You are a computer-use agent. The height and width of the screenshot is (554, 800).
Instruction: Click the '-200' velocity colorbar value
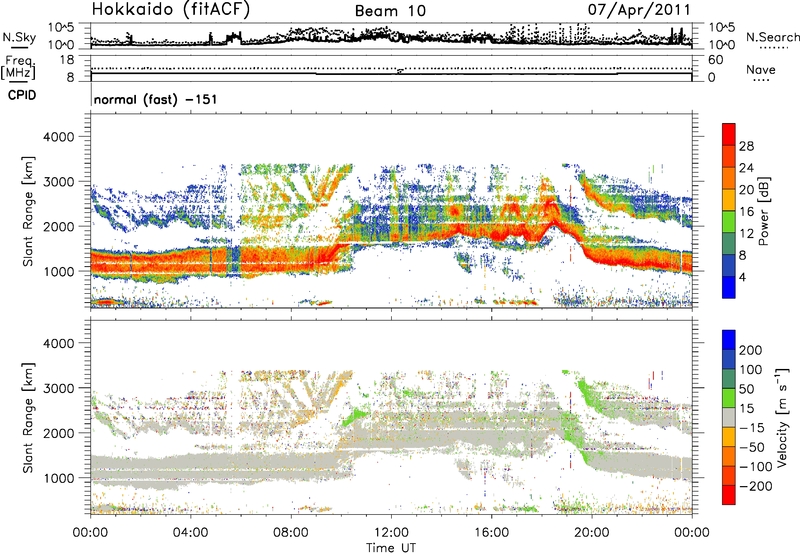pos(756,486)
